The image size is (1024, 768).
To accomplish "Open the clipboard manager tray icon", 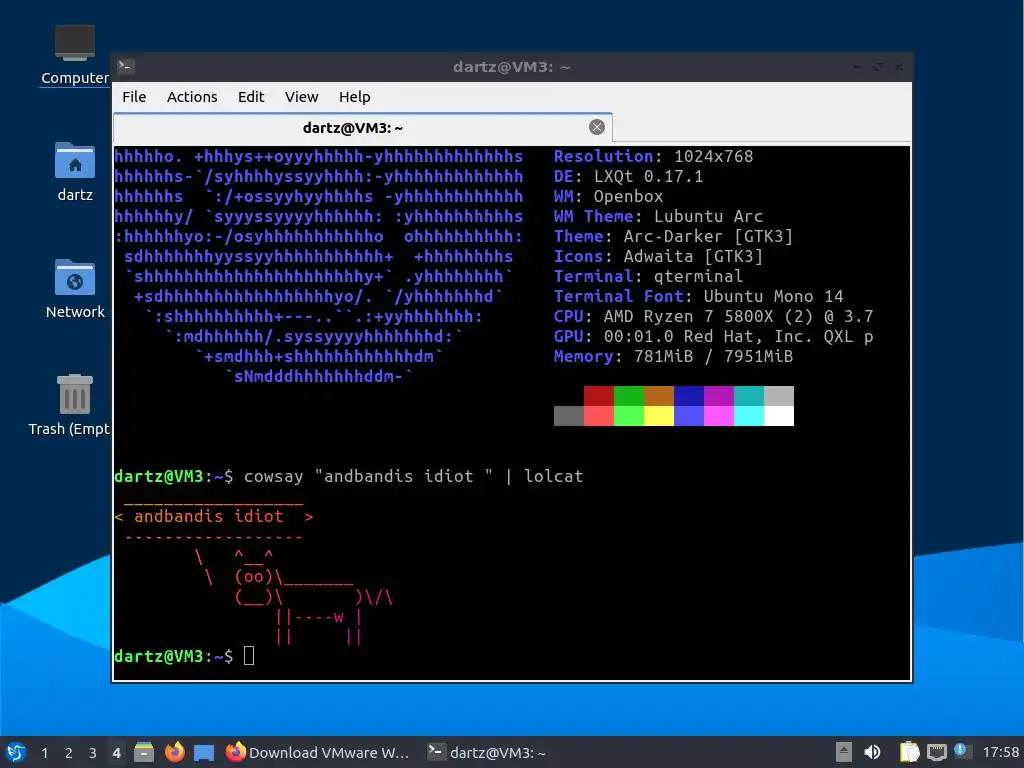I will (x=909, y=752).
